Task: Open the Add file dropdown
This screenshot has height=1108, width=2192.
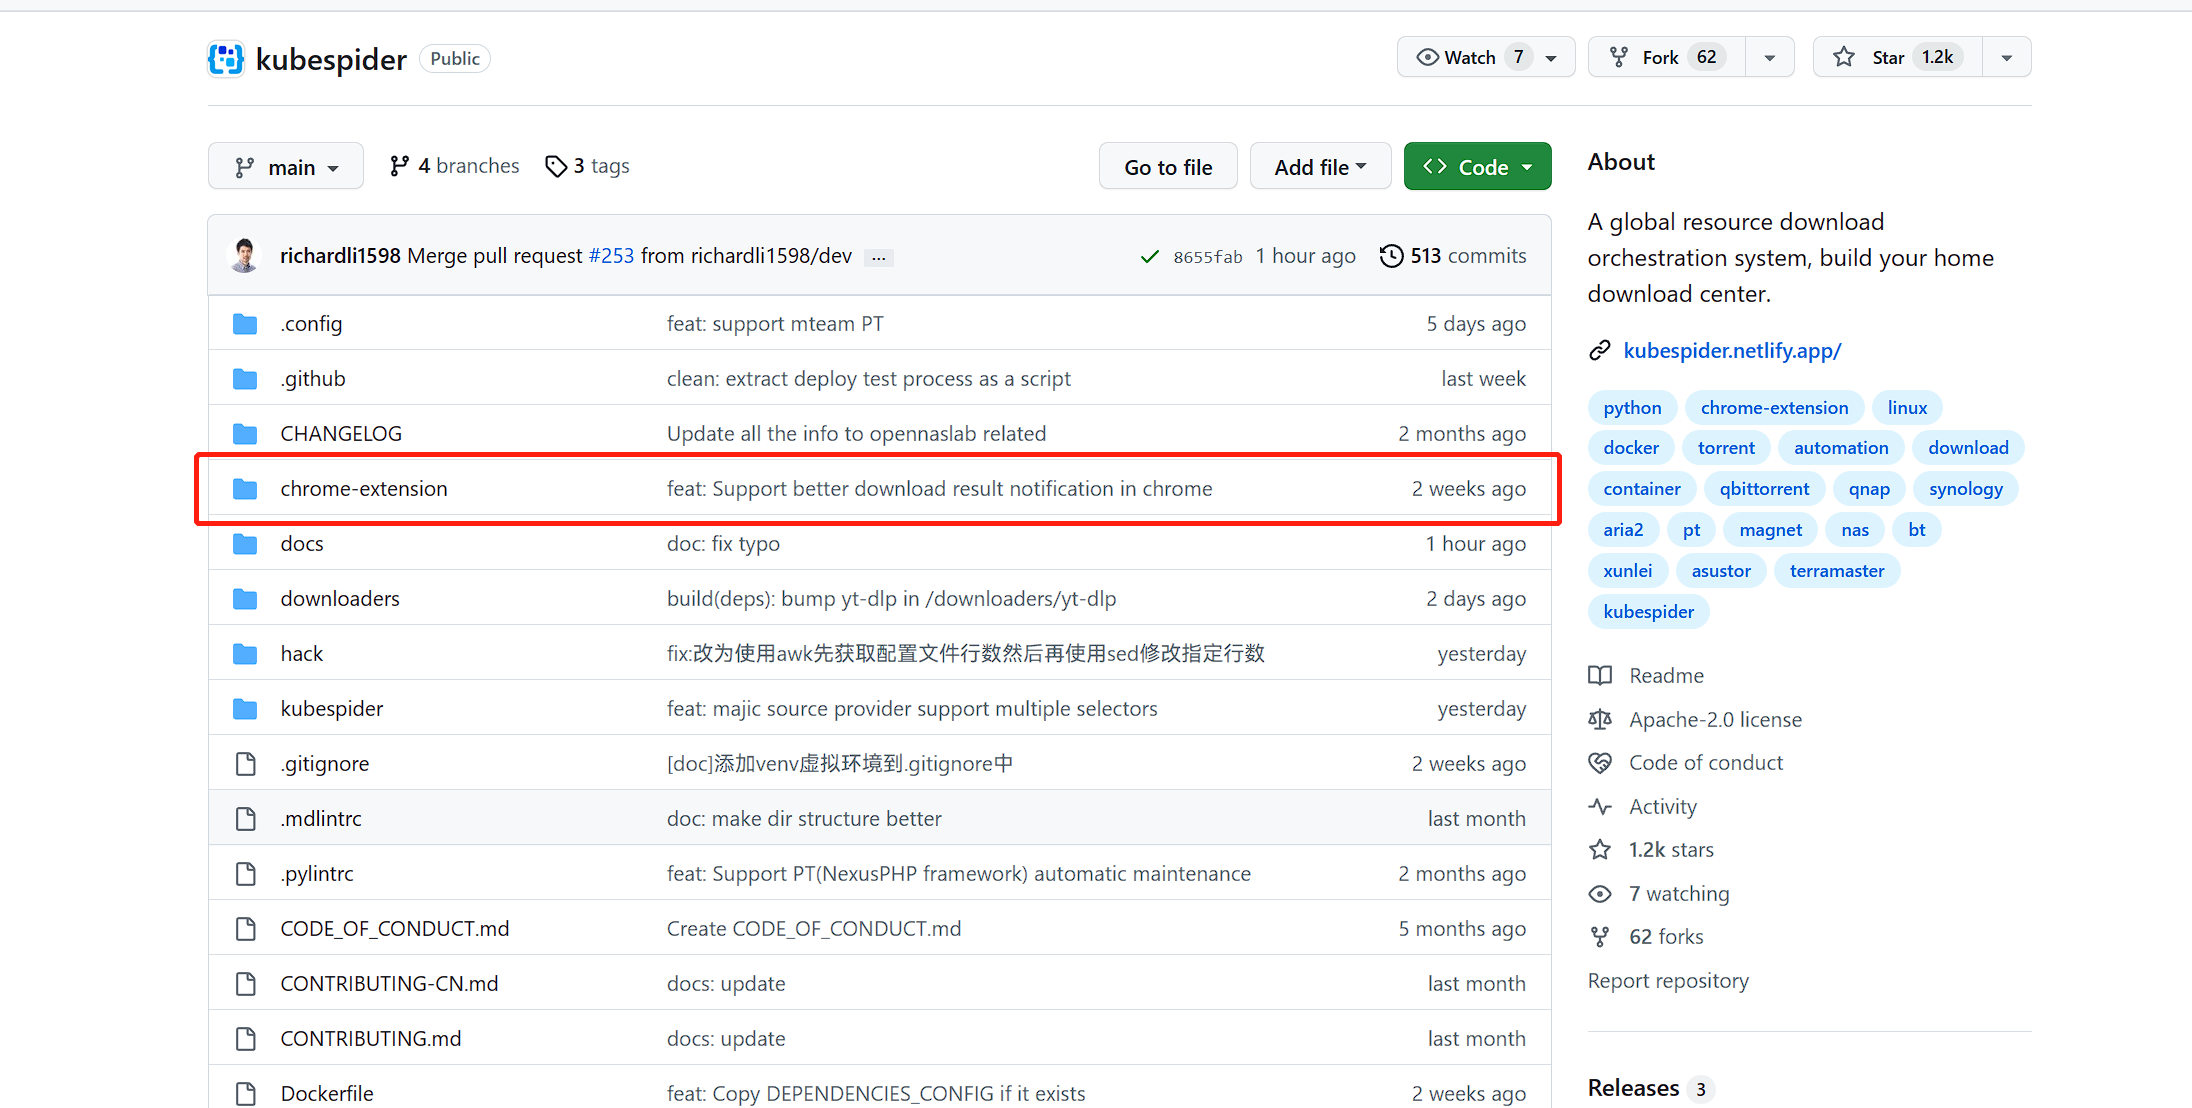Action: [1320, 167]
